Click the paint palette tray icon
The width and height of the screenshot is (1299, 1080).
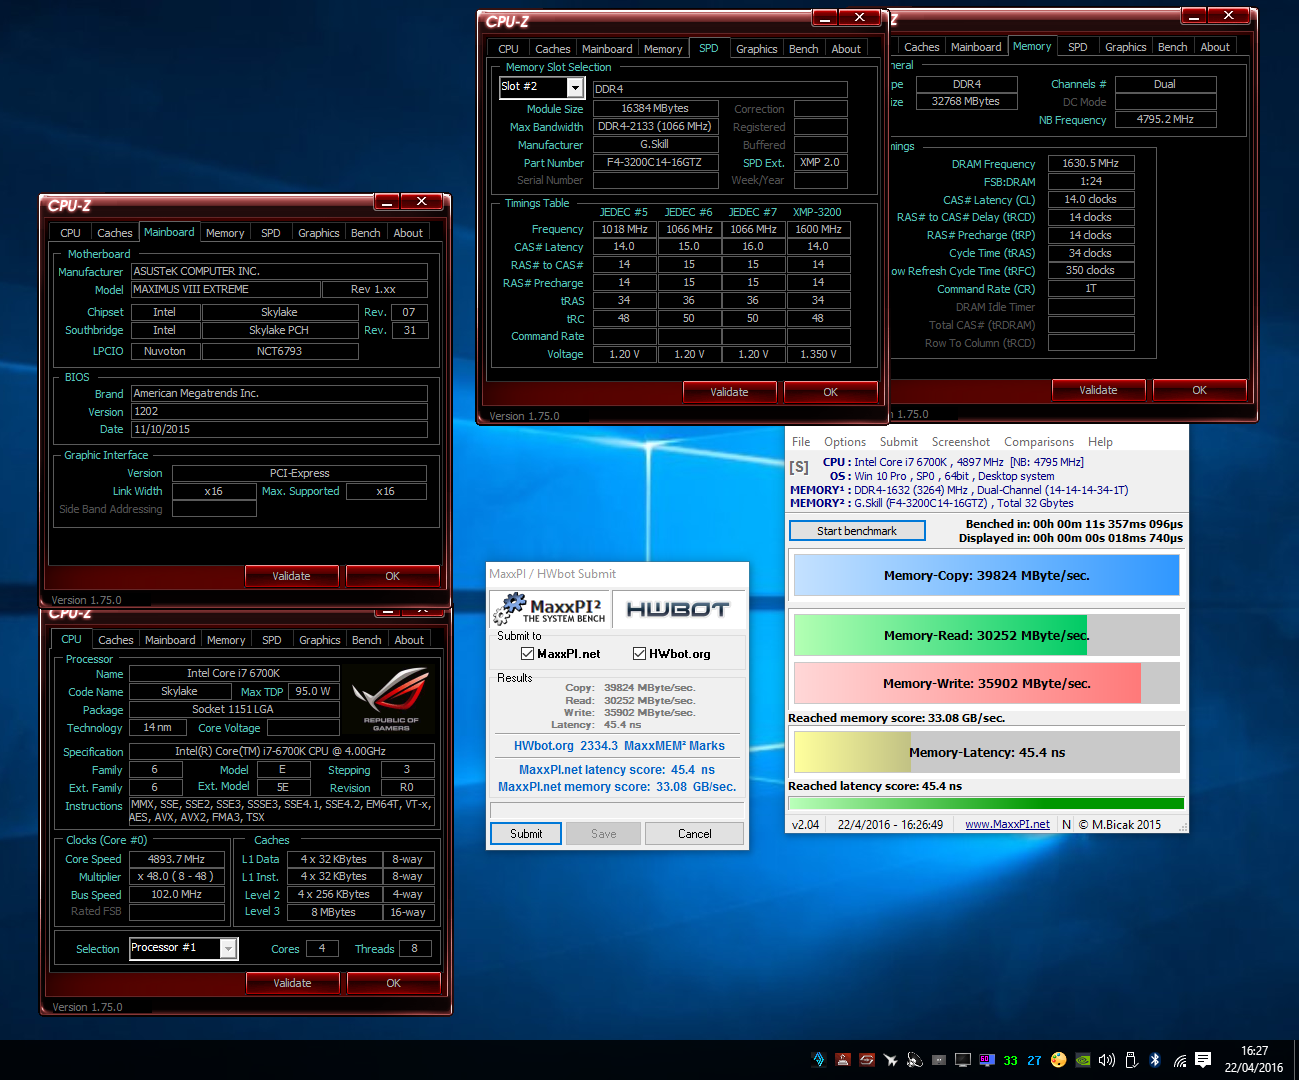(1059, 1060)
